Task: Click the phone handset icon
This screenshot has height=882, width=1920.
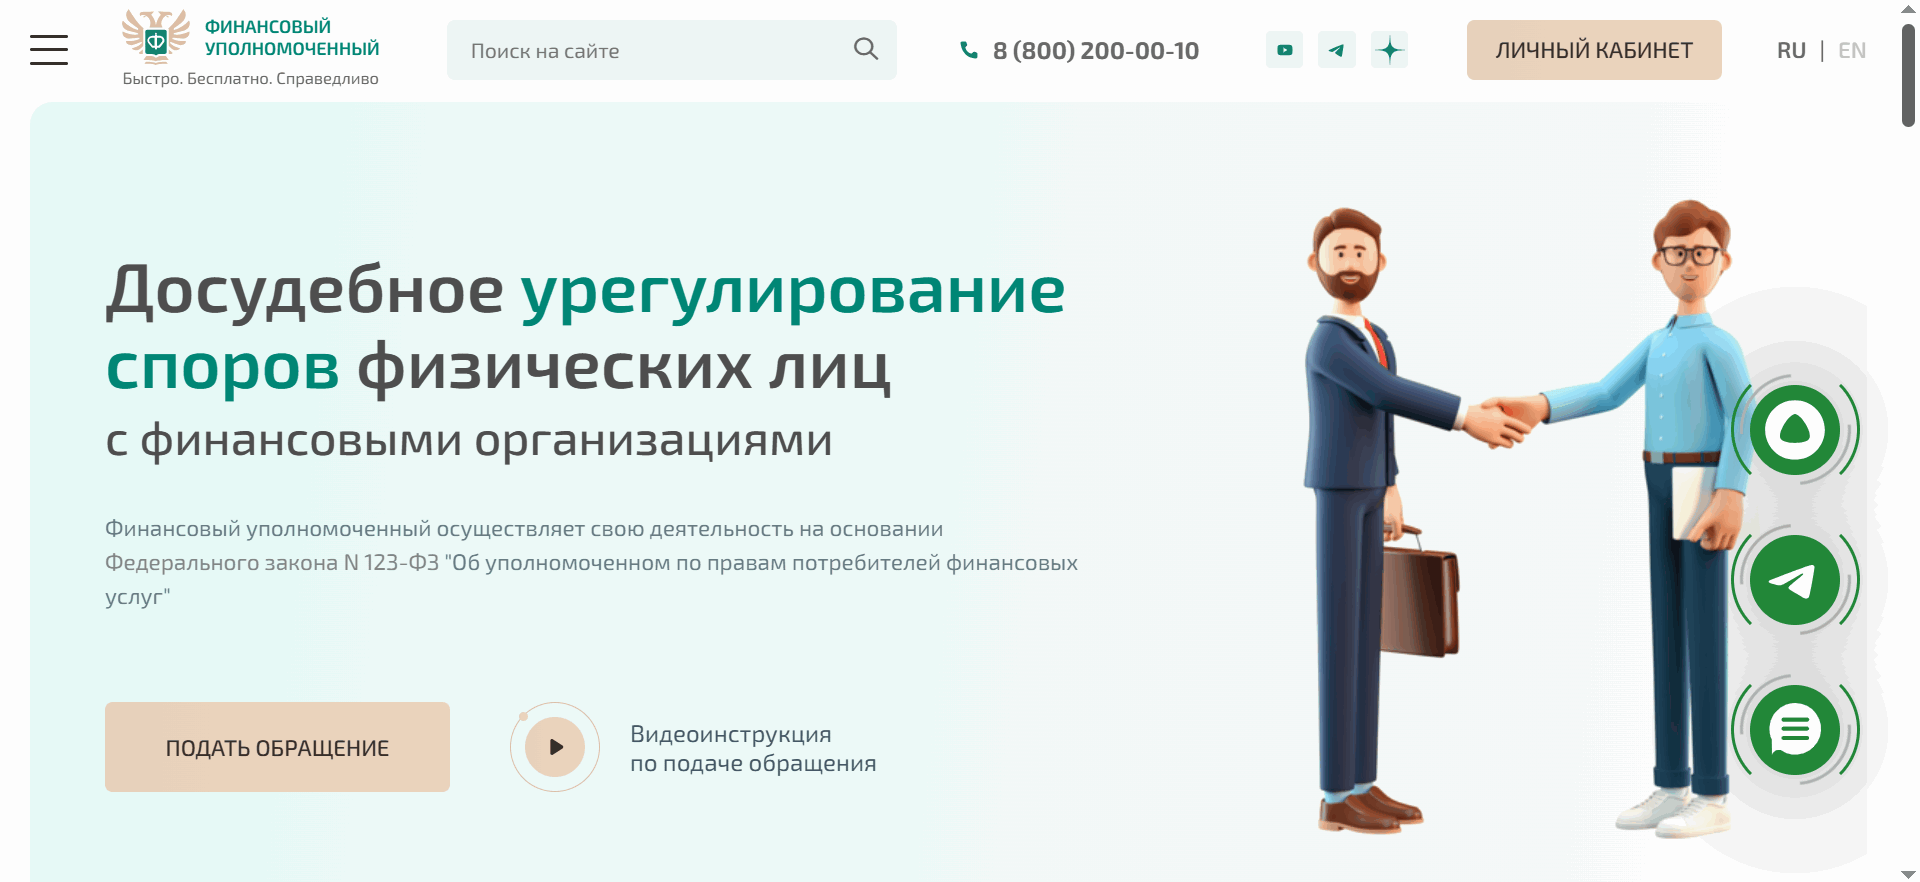Action: 968,49
